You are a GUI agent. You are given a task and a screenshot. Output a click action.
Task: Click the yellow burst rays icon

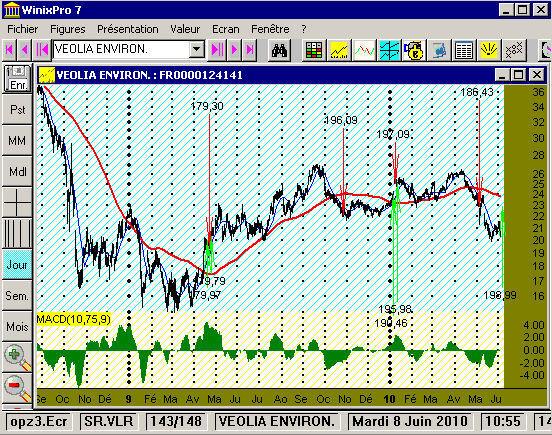[489, 50]
